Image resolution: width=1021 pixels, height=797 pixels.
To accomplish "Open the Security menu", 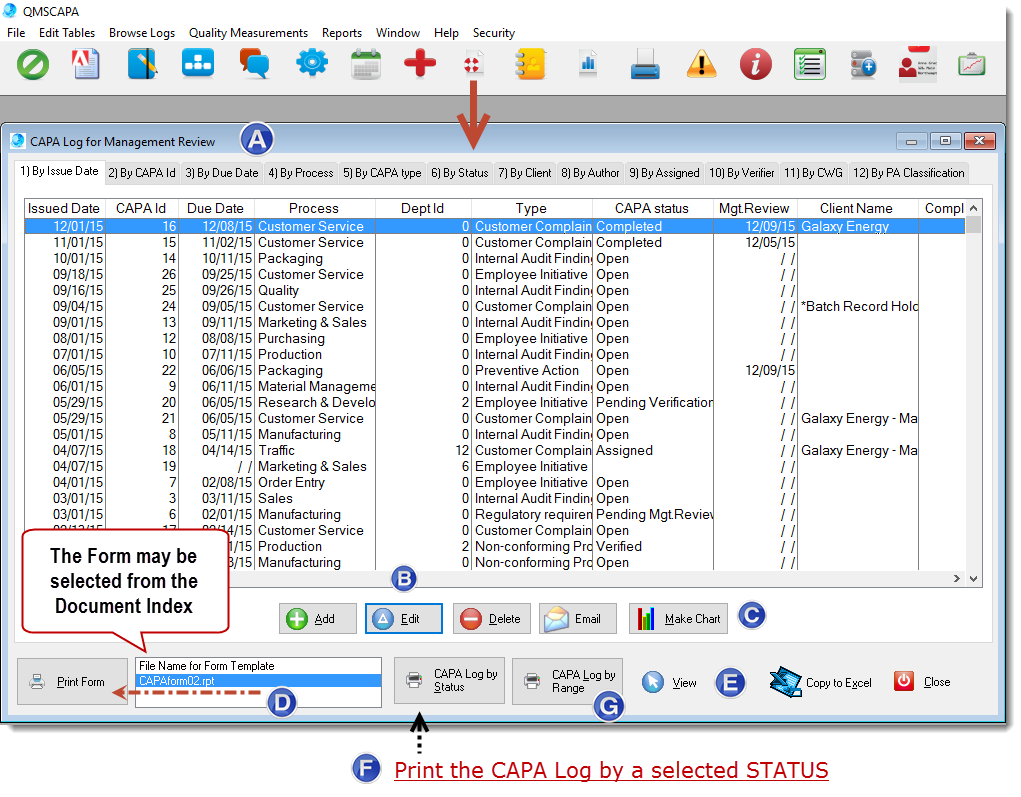I will click(x=493, y=32).
